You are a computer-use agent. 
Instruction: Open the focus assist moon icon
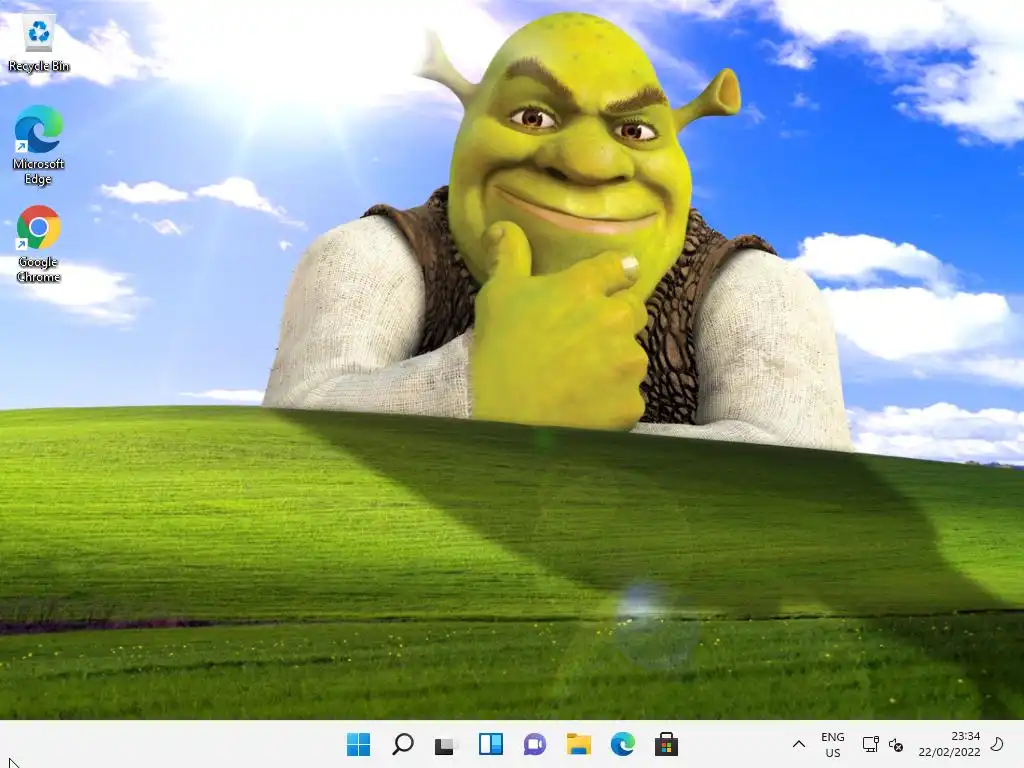click(997, 744)
